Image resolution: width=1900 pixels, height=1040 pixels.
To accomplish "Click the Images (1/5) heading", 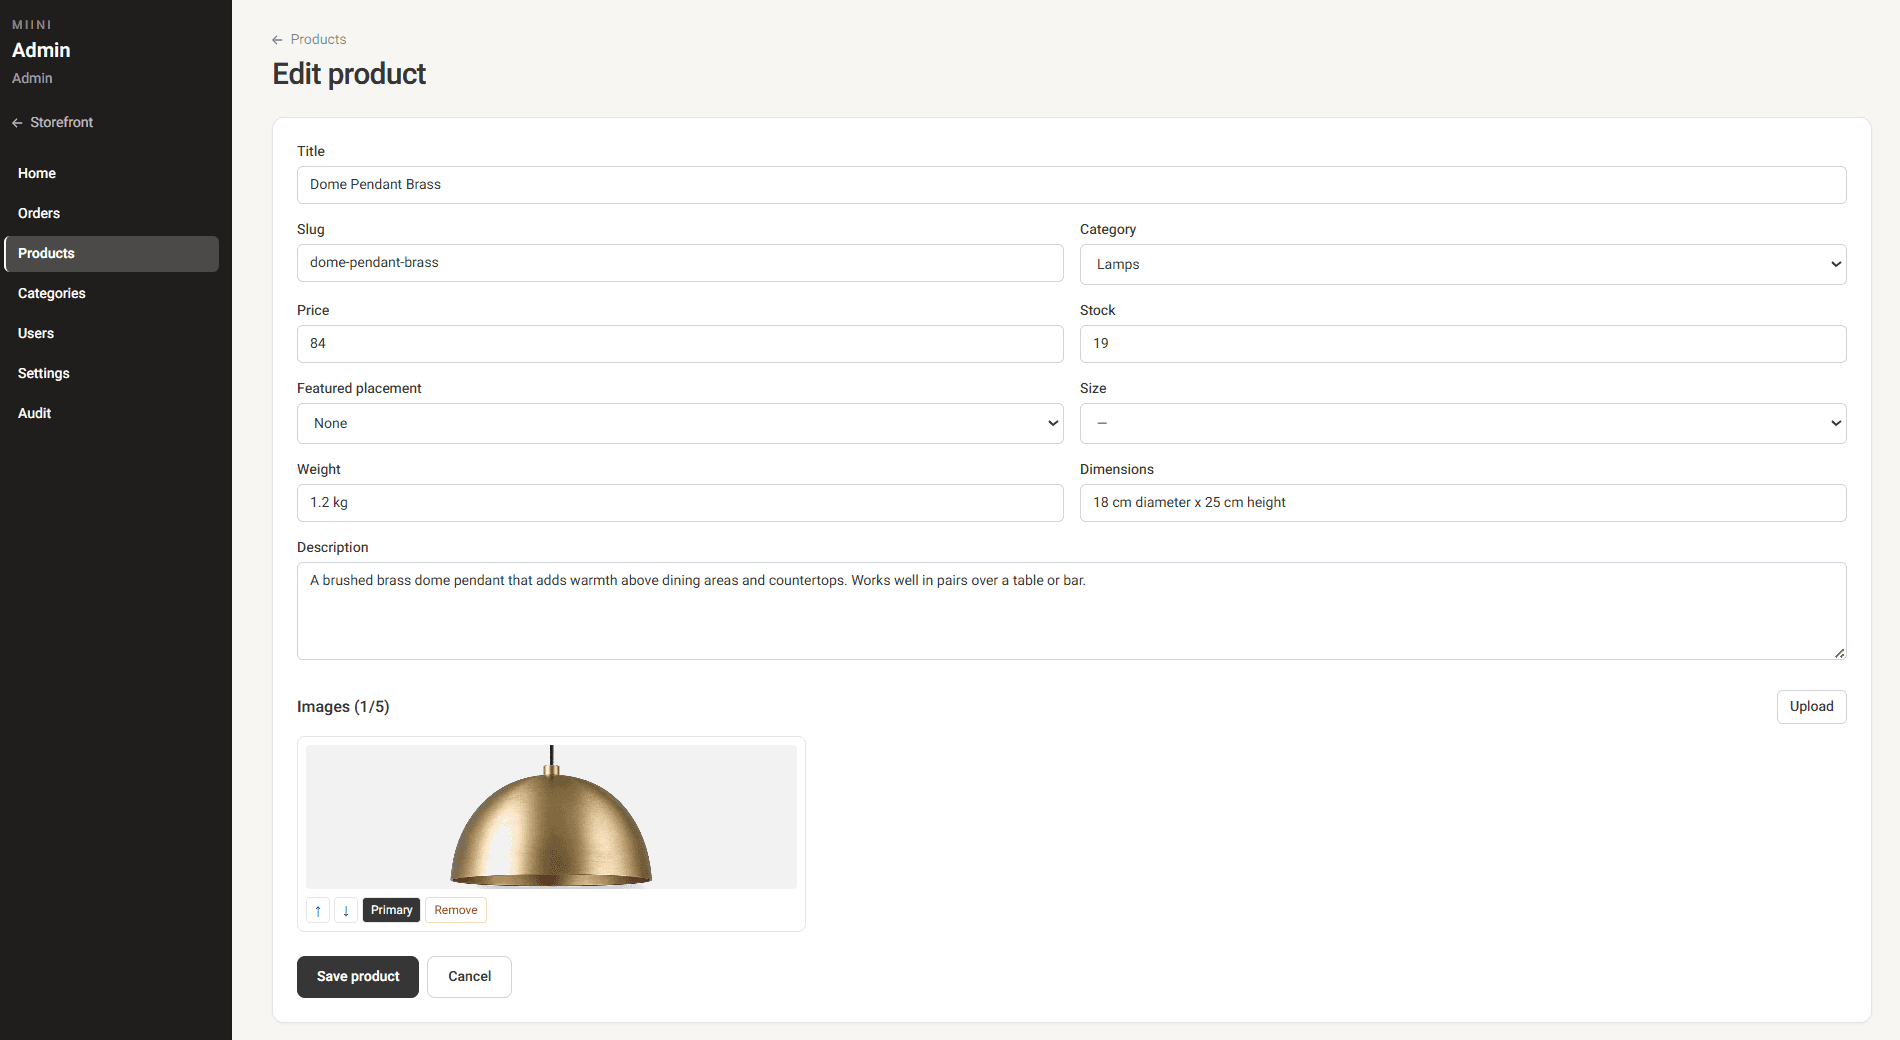I will click(343, 707).
